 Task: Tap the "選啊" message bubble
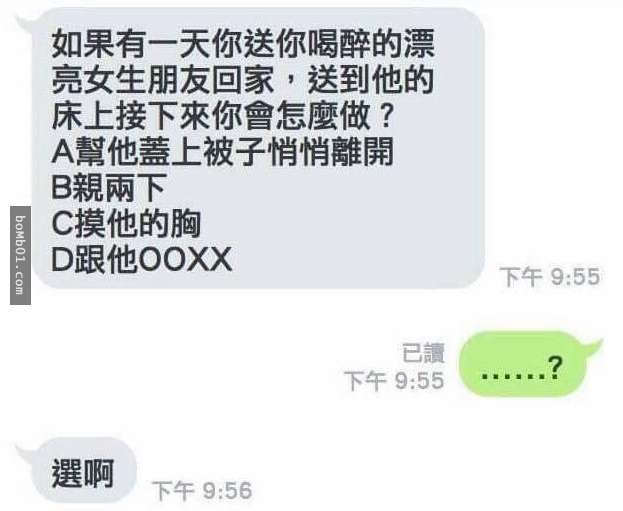(x=84, y=471)
